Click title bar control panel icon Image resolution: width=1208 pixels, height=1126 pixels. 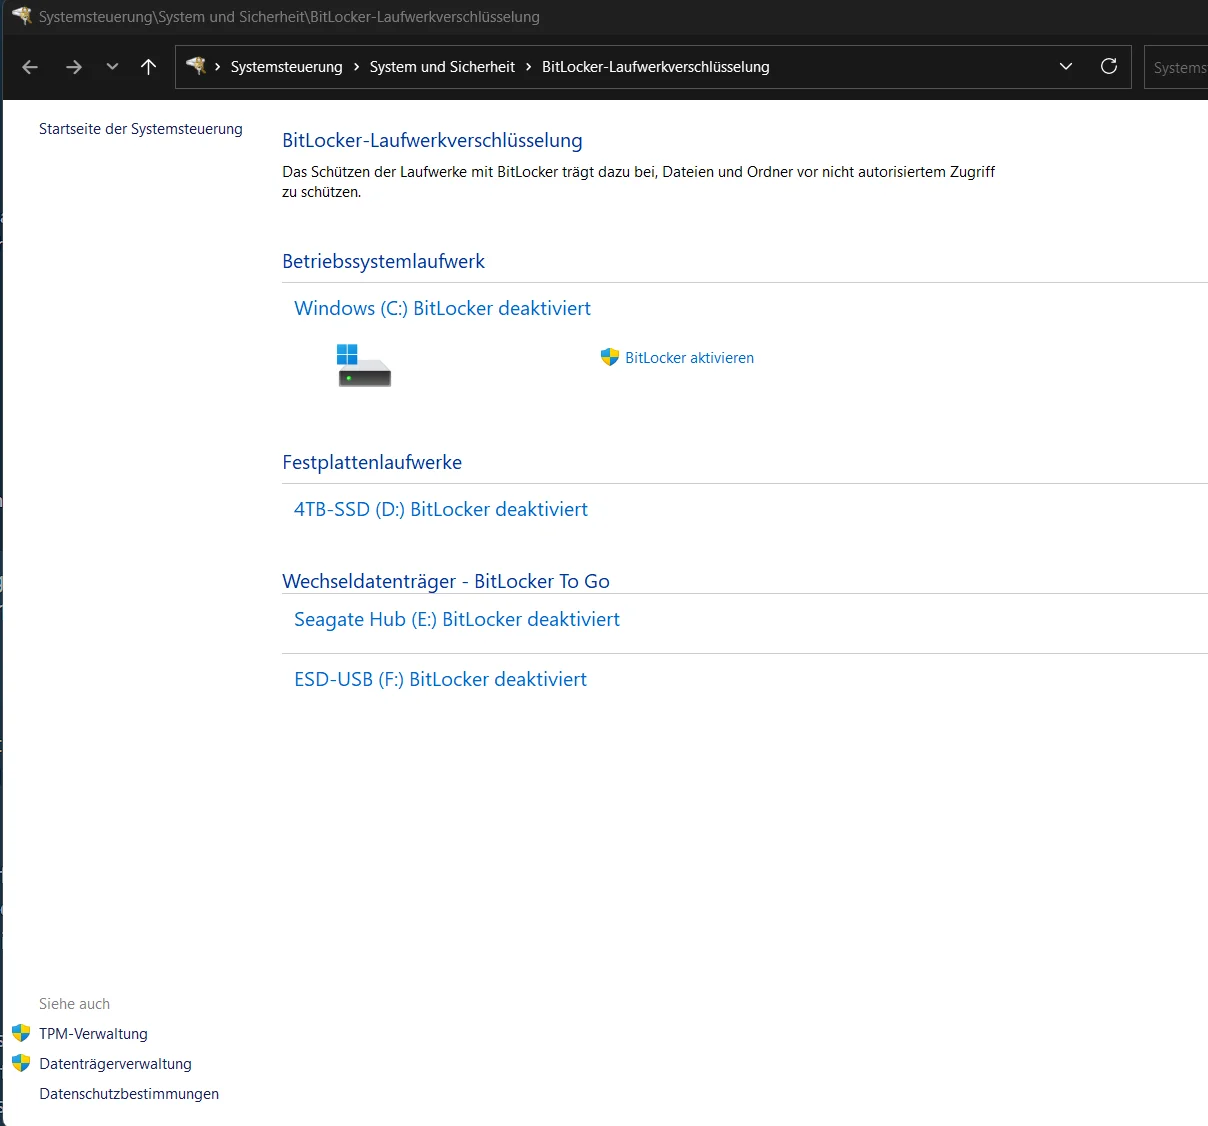pos(22,16)
